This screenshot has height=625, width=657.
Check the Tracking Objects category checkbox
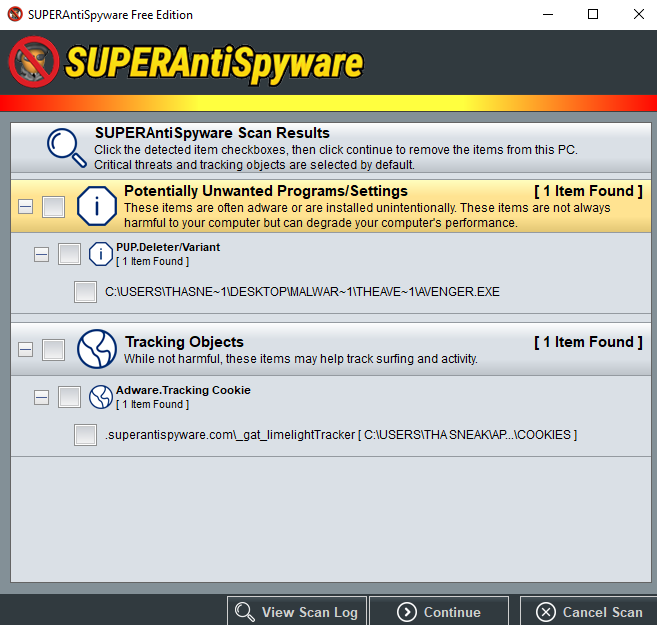coord(54,350)
